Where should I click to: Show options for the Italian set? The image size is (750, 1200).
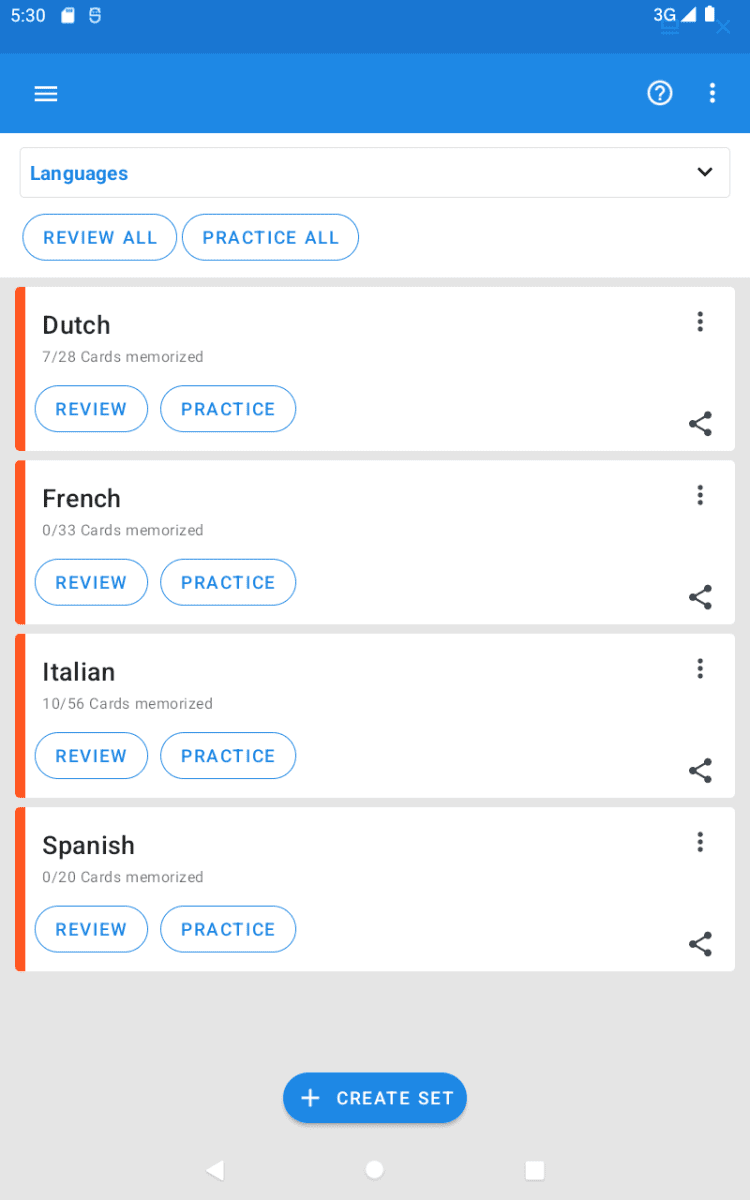click(x=700, y=669)
